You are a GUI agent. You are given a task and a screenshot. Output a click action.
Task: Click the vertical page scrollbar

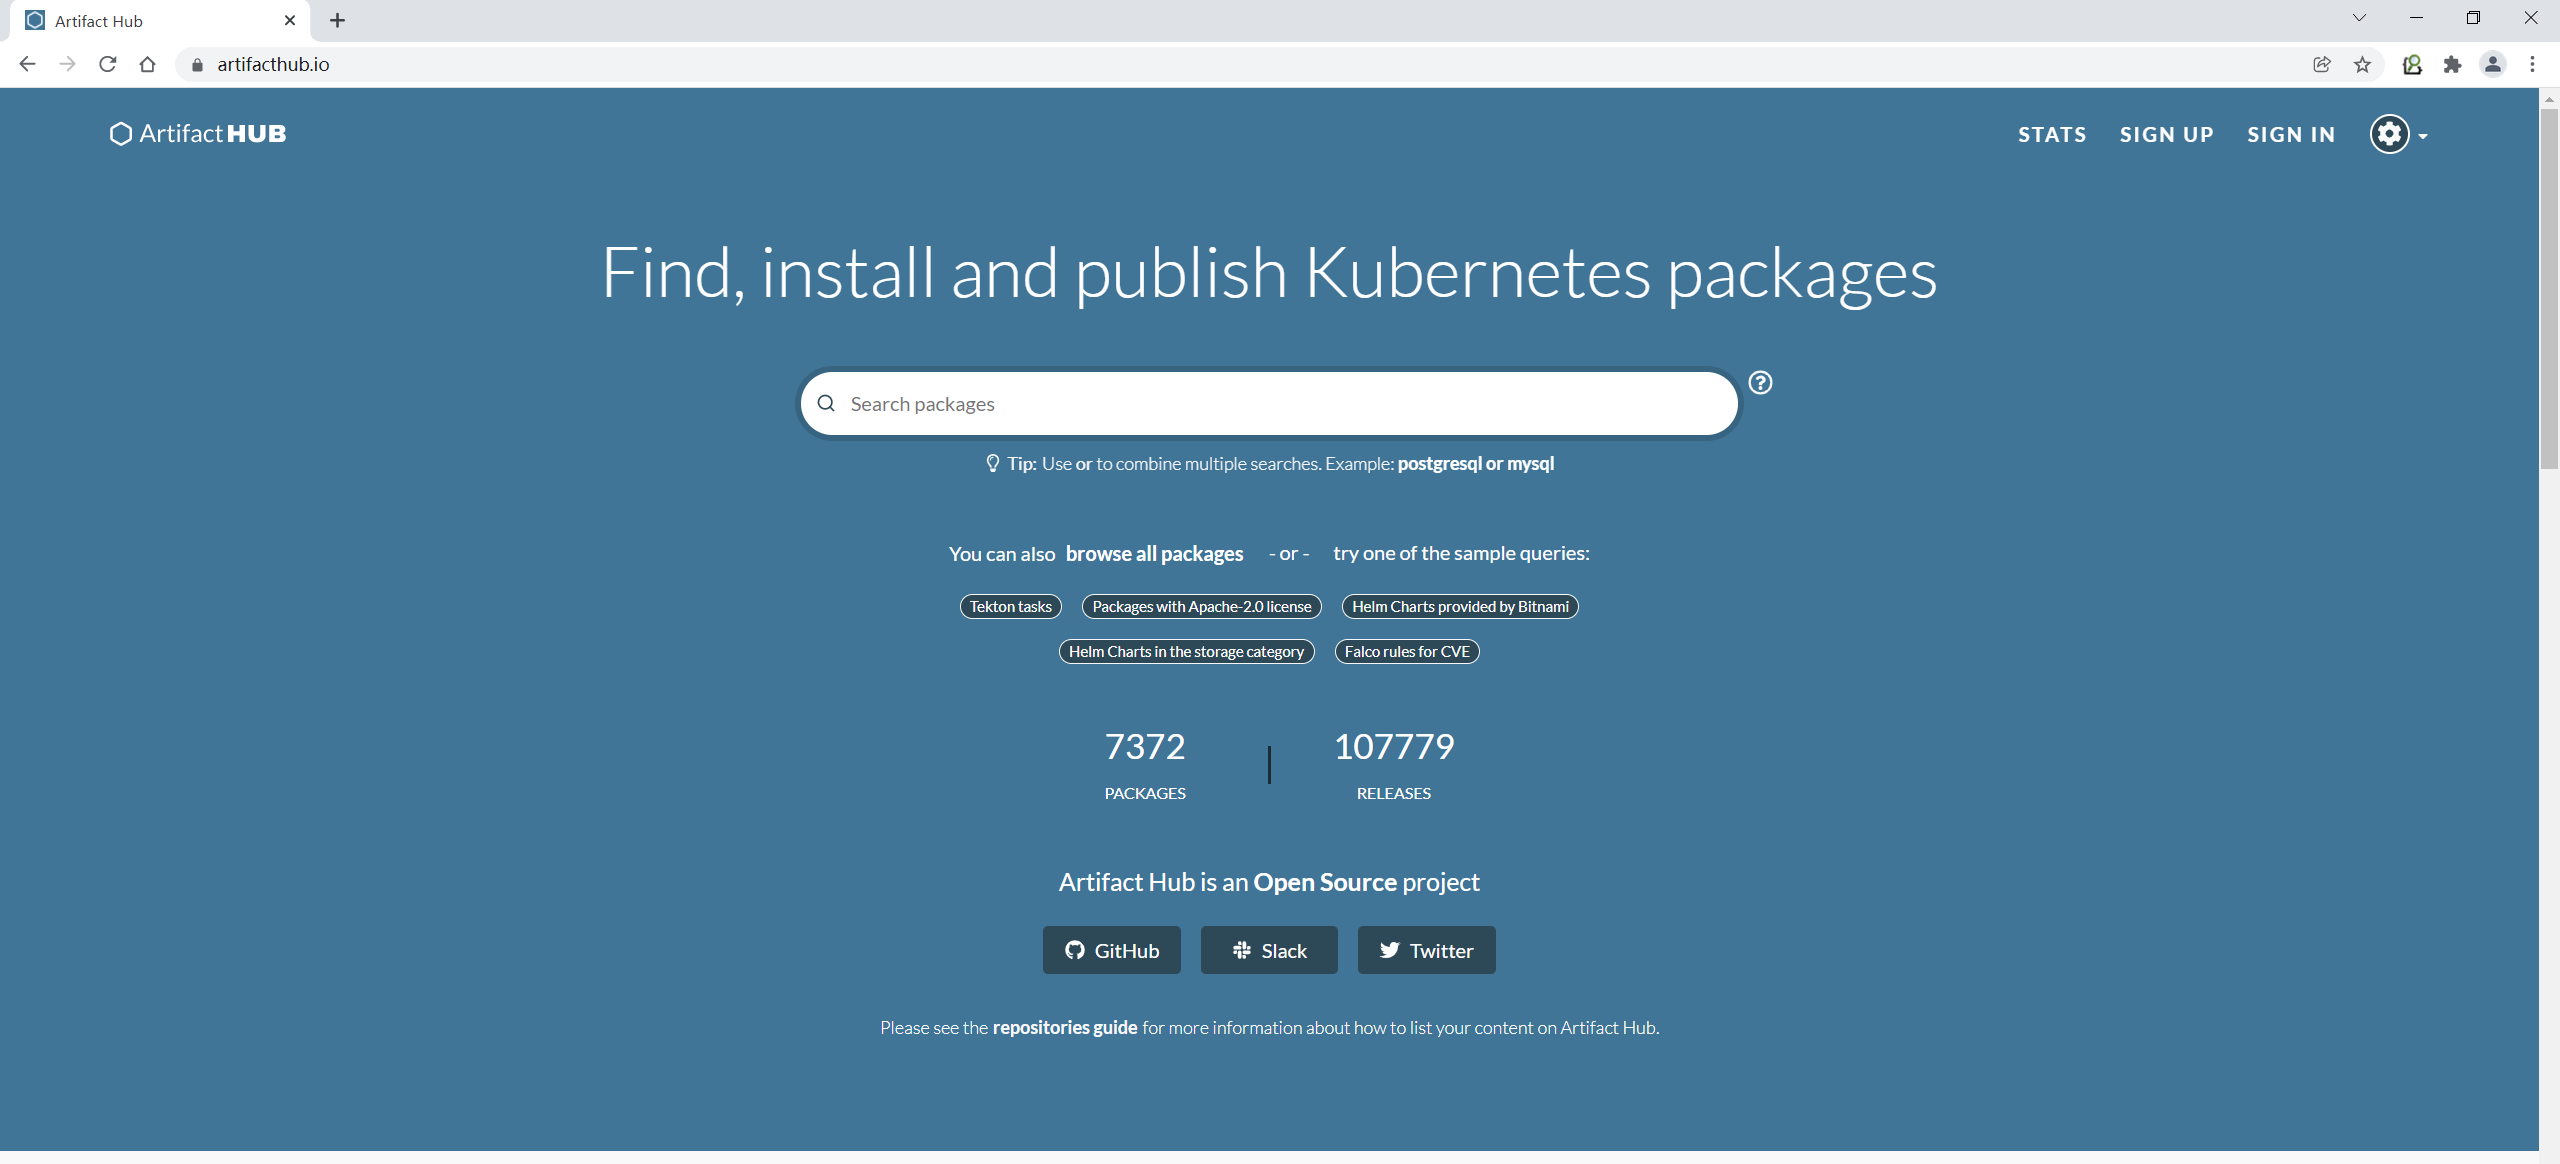(x=2549, y=290)
